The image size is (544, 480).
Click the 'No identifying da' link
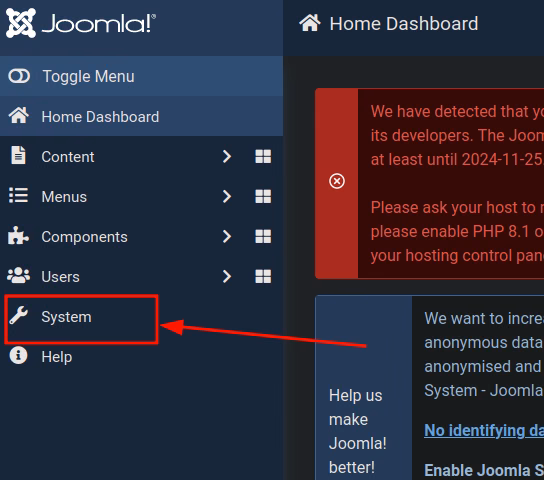[484, 430]
